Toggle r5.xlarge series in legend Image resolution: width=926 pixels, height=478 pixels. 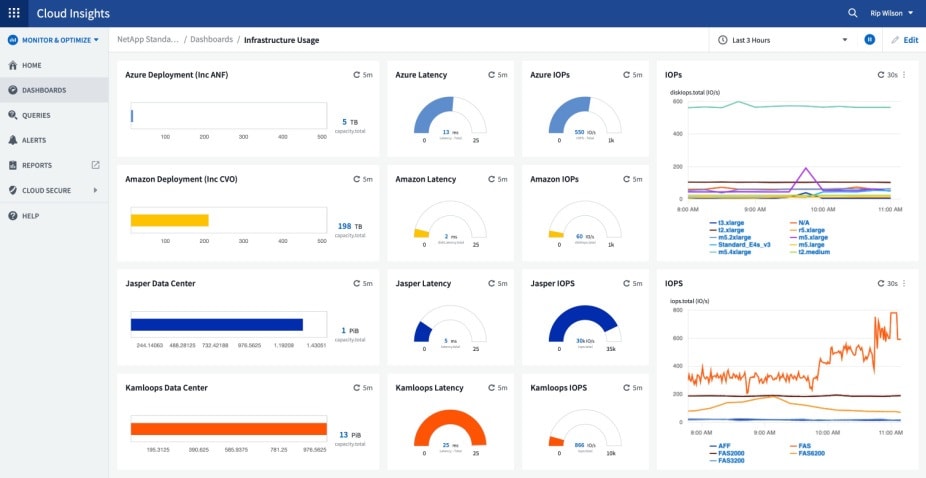click(x=807, y=230)
